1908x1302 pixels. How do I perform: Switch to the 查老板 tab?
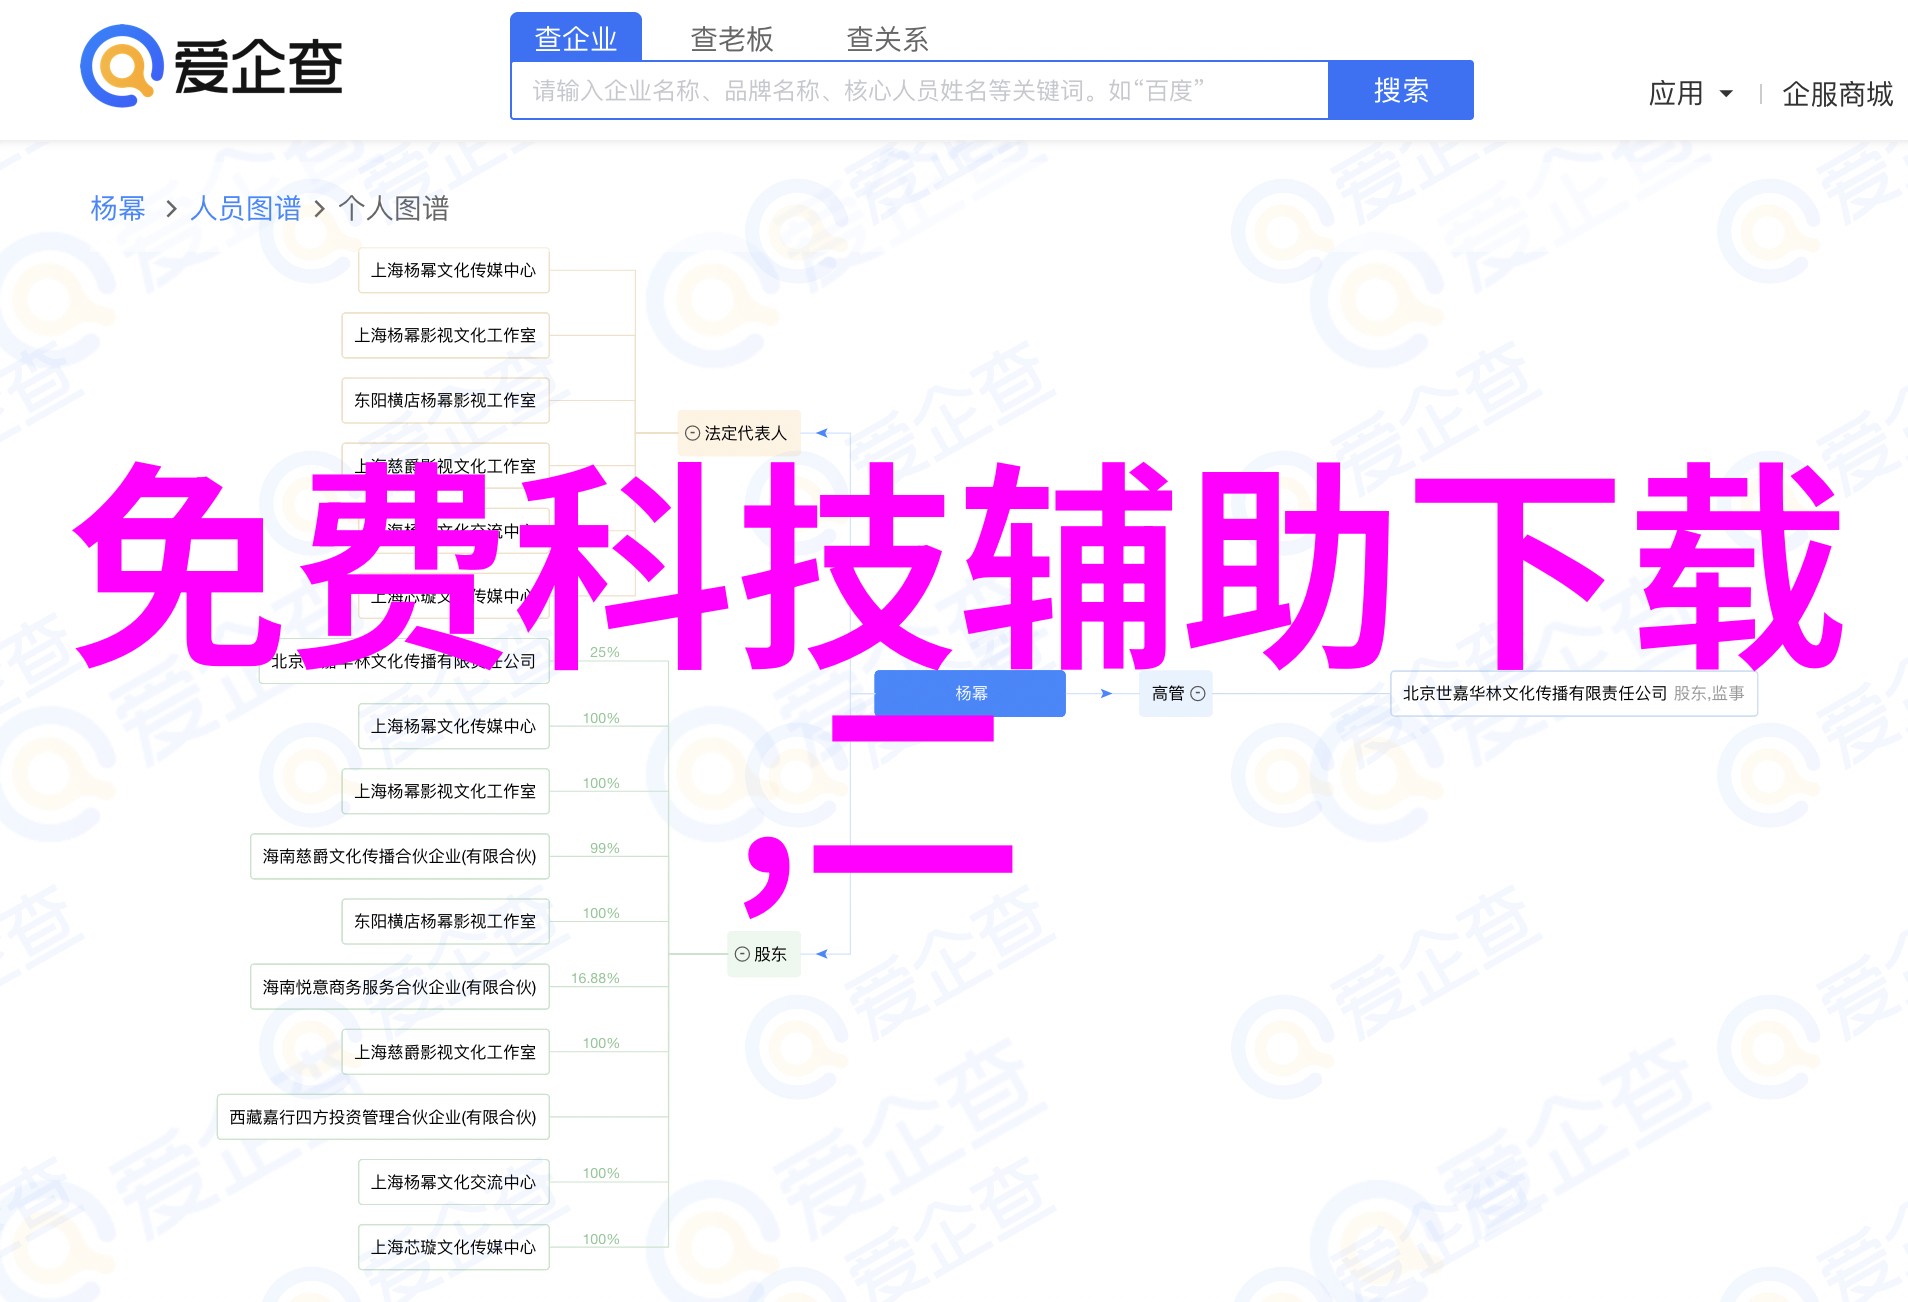click(x=732, y=39)
